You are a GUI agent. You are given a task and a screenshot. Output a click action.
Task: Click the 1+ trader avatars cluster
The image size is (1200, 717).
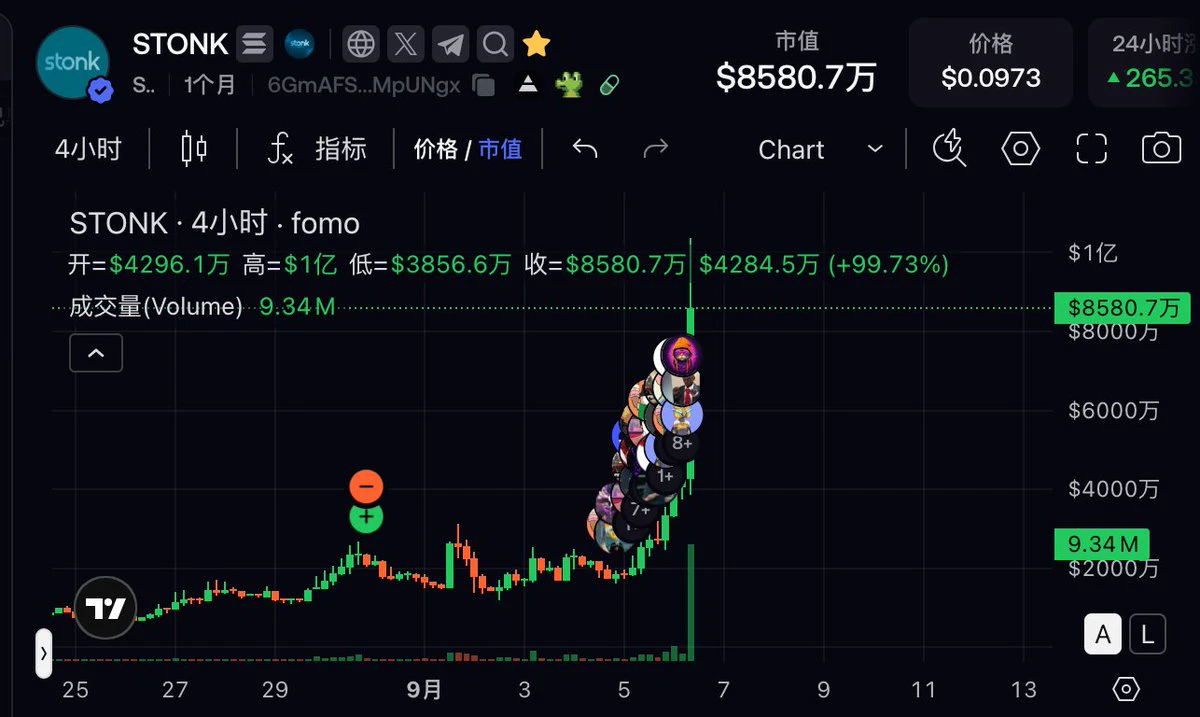[664, 476]
